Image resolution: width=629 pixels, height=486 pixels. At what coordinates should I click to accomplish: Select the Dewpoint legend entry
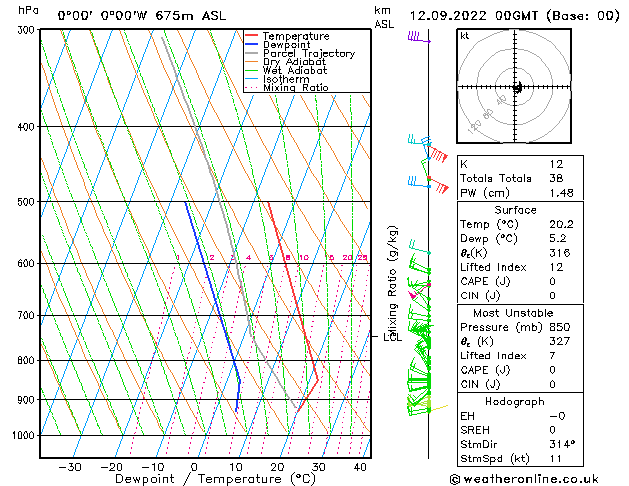[x=278, y=45]
